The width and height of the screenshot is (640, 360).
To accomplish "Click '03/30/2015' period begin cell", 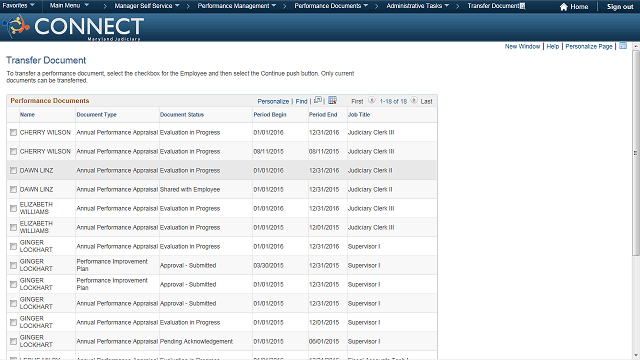I will (268, 265).
